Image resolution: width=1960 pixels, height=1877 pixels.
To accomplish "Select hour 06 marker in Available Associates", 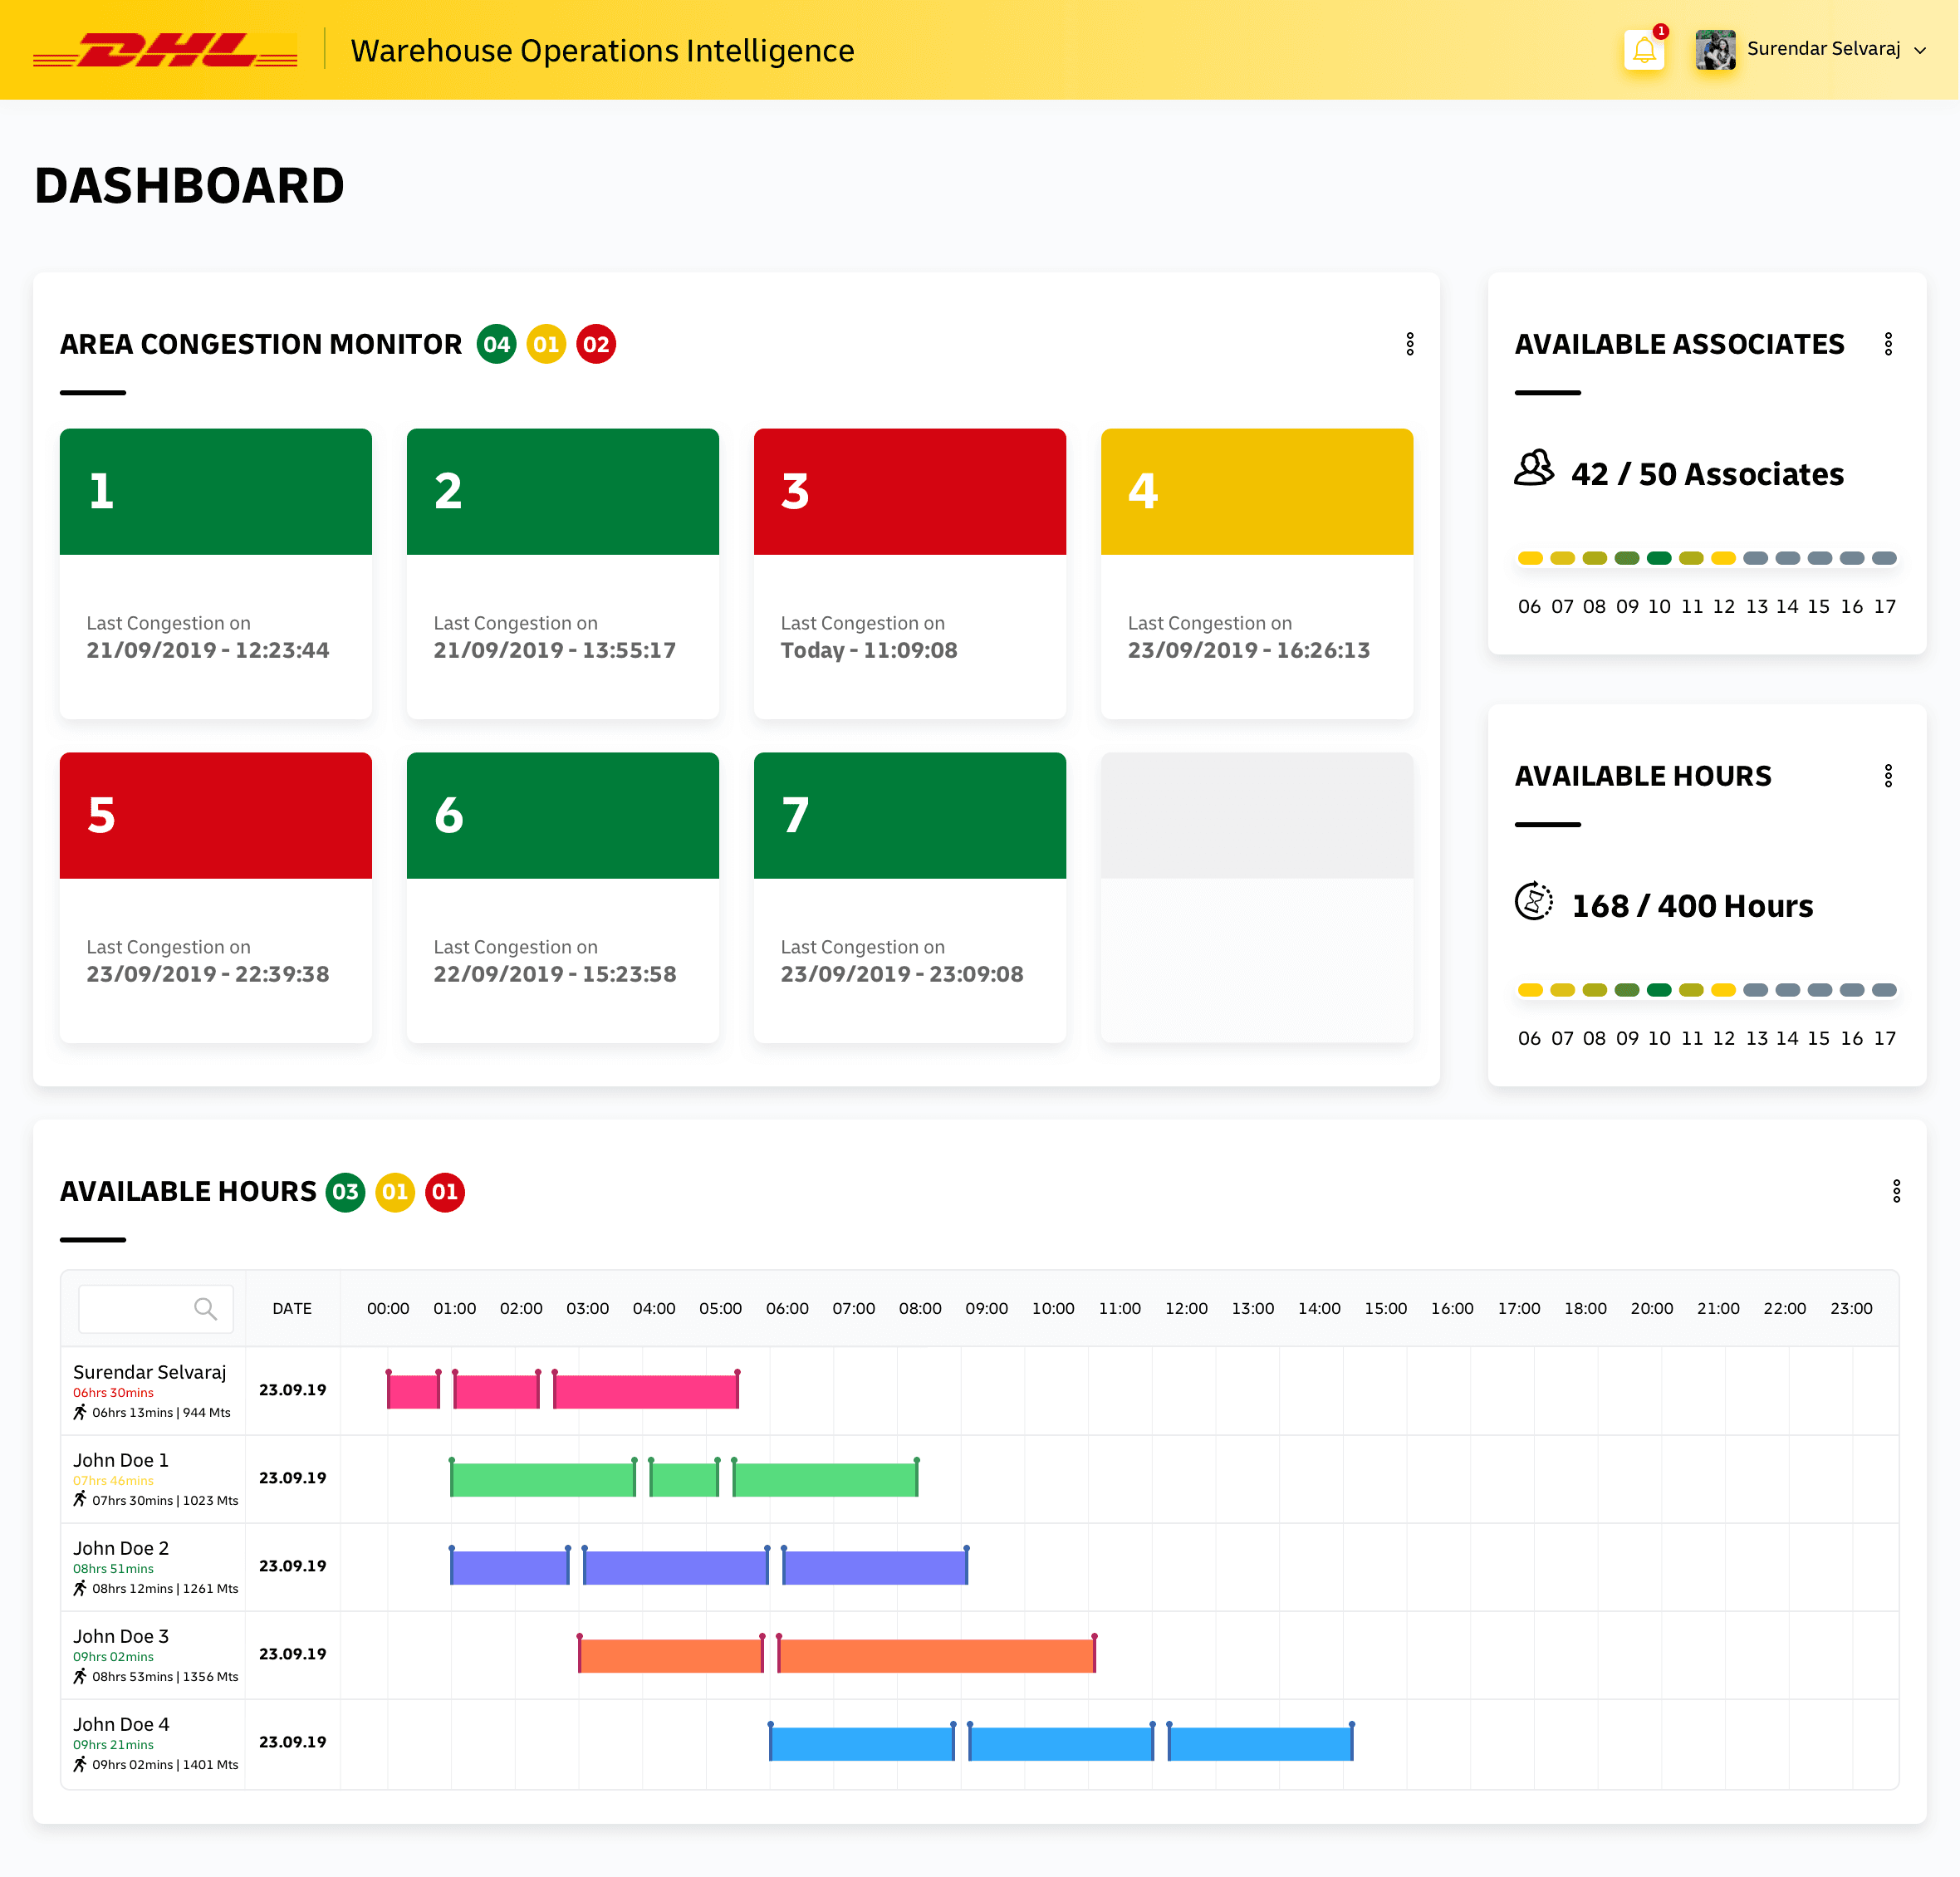I will 1530,558.
